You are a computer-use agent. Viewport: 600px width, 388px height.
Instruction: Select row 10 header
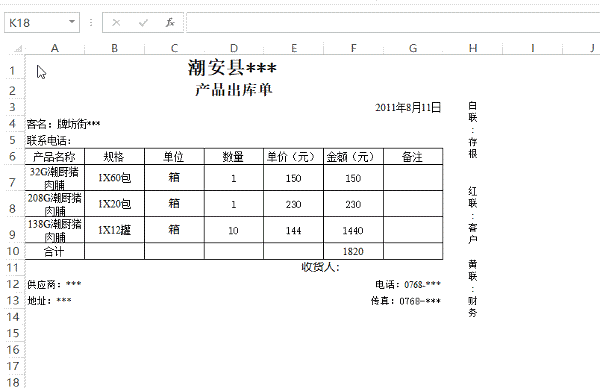(13, 251)
